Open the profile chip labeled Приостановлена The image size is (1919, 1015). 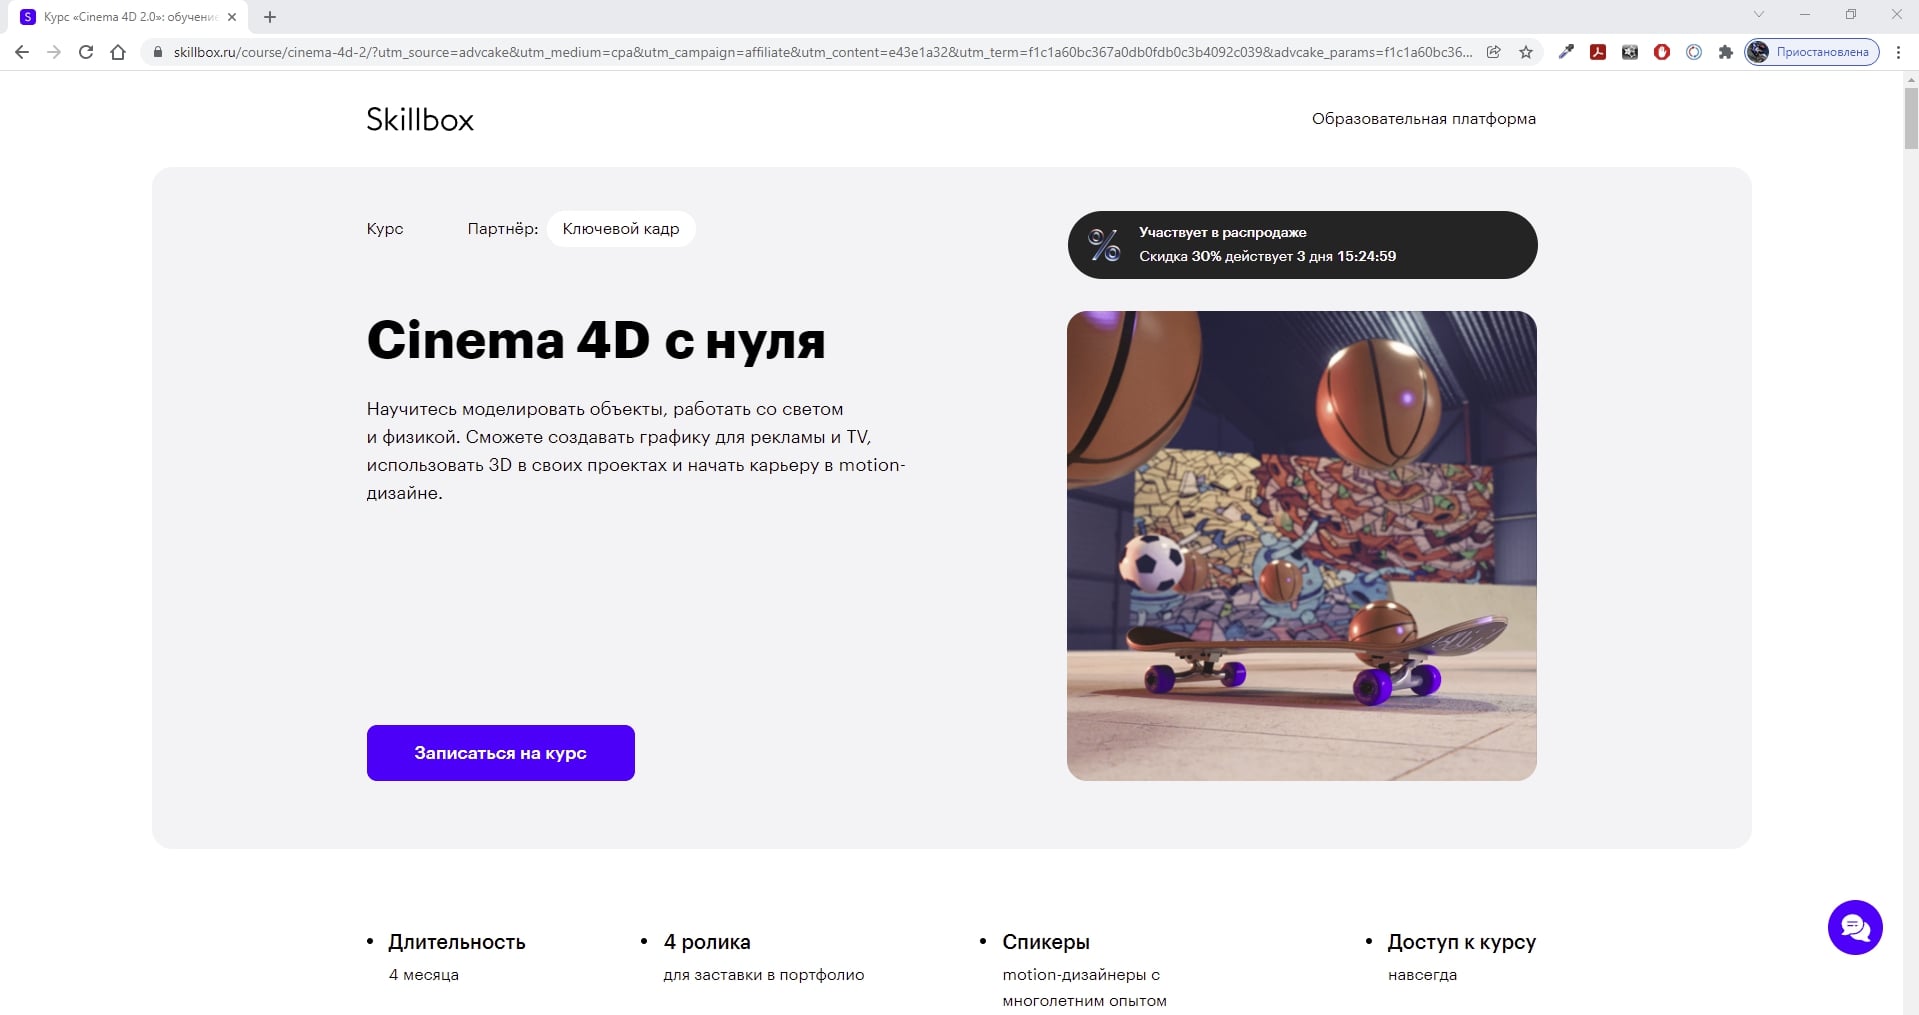(1812, 52)
